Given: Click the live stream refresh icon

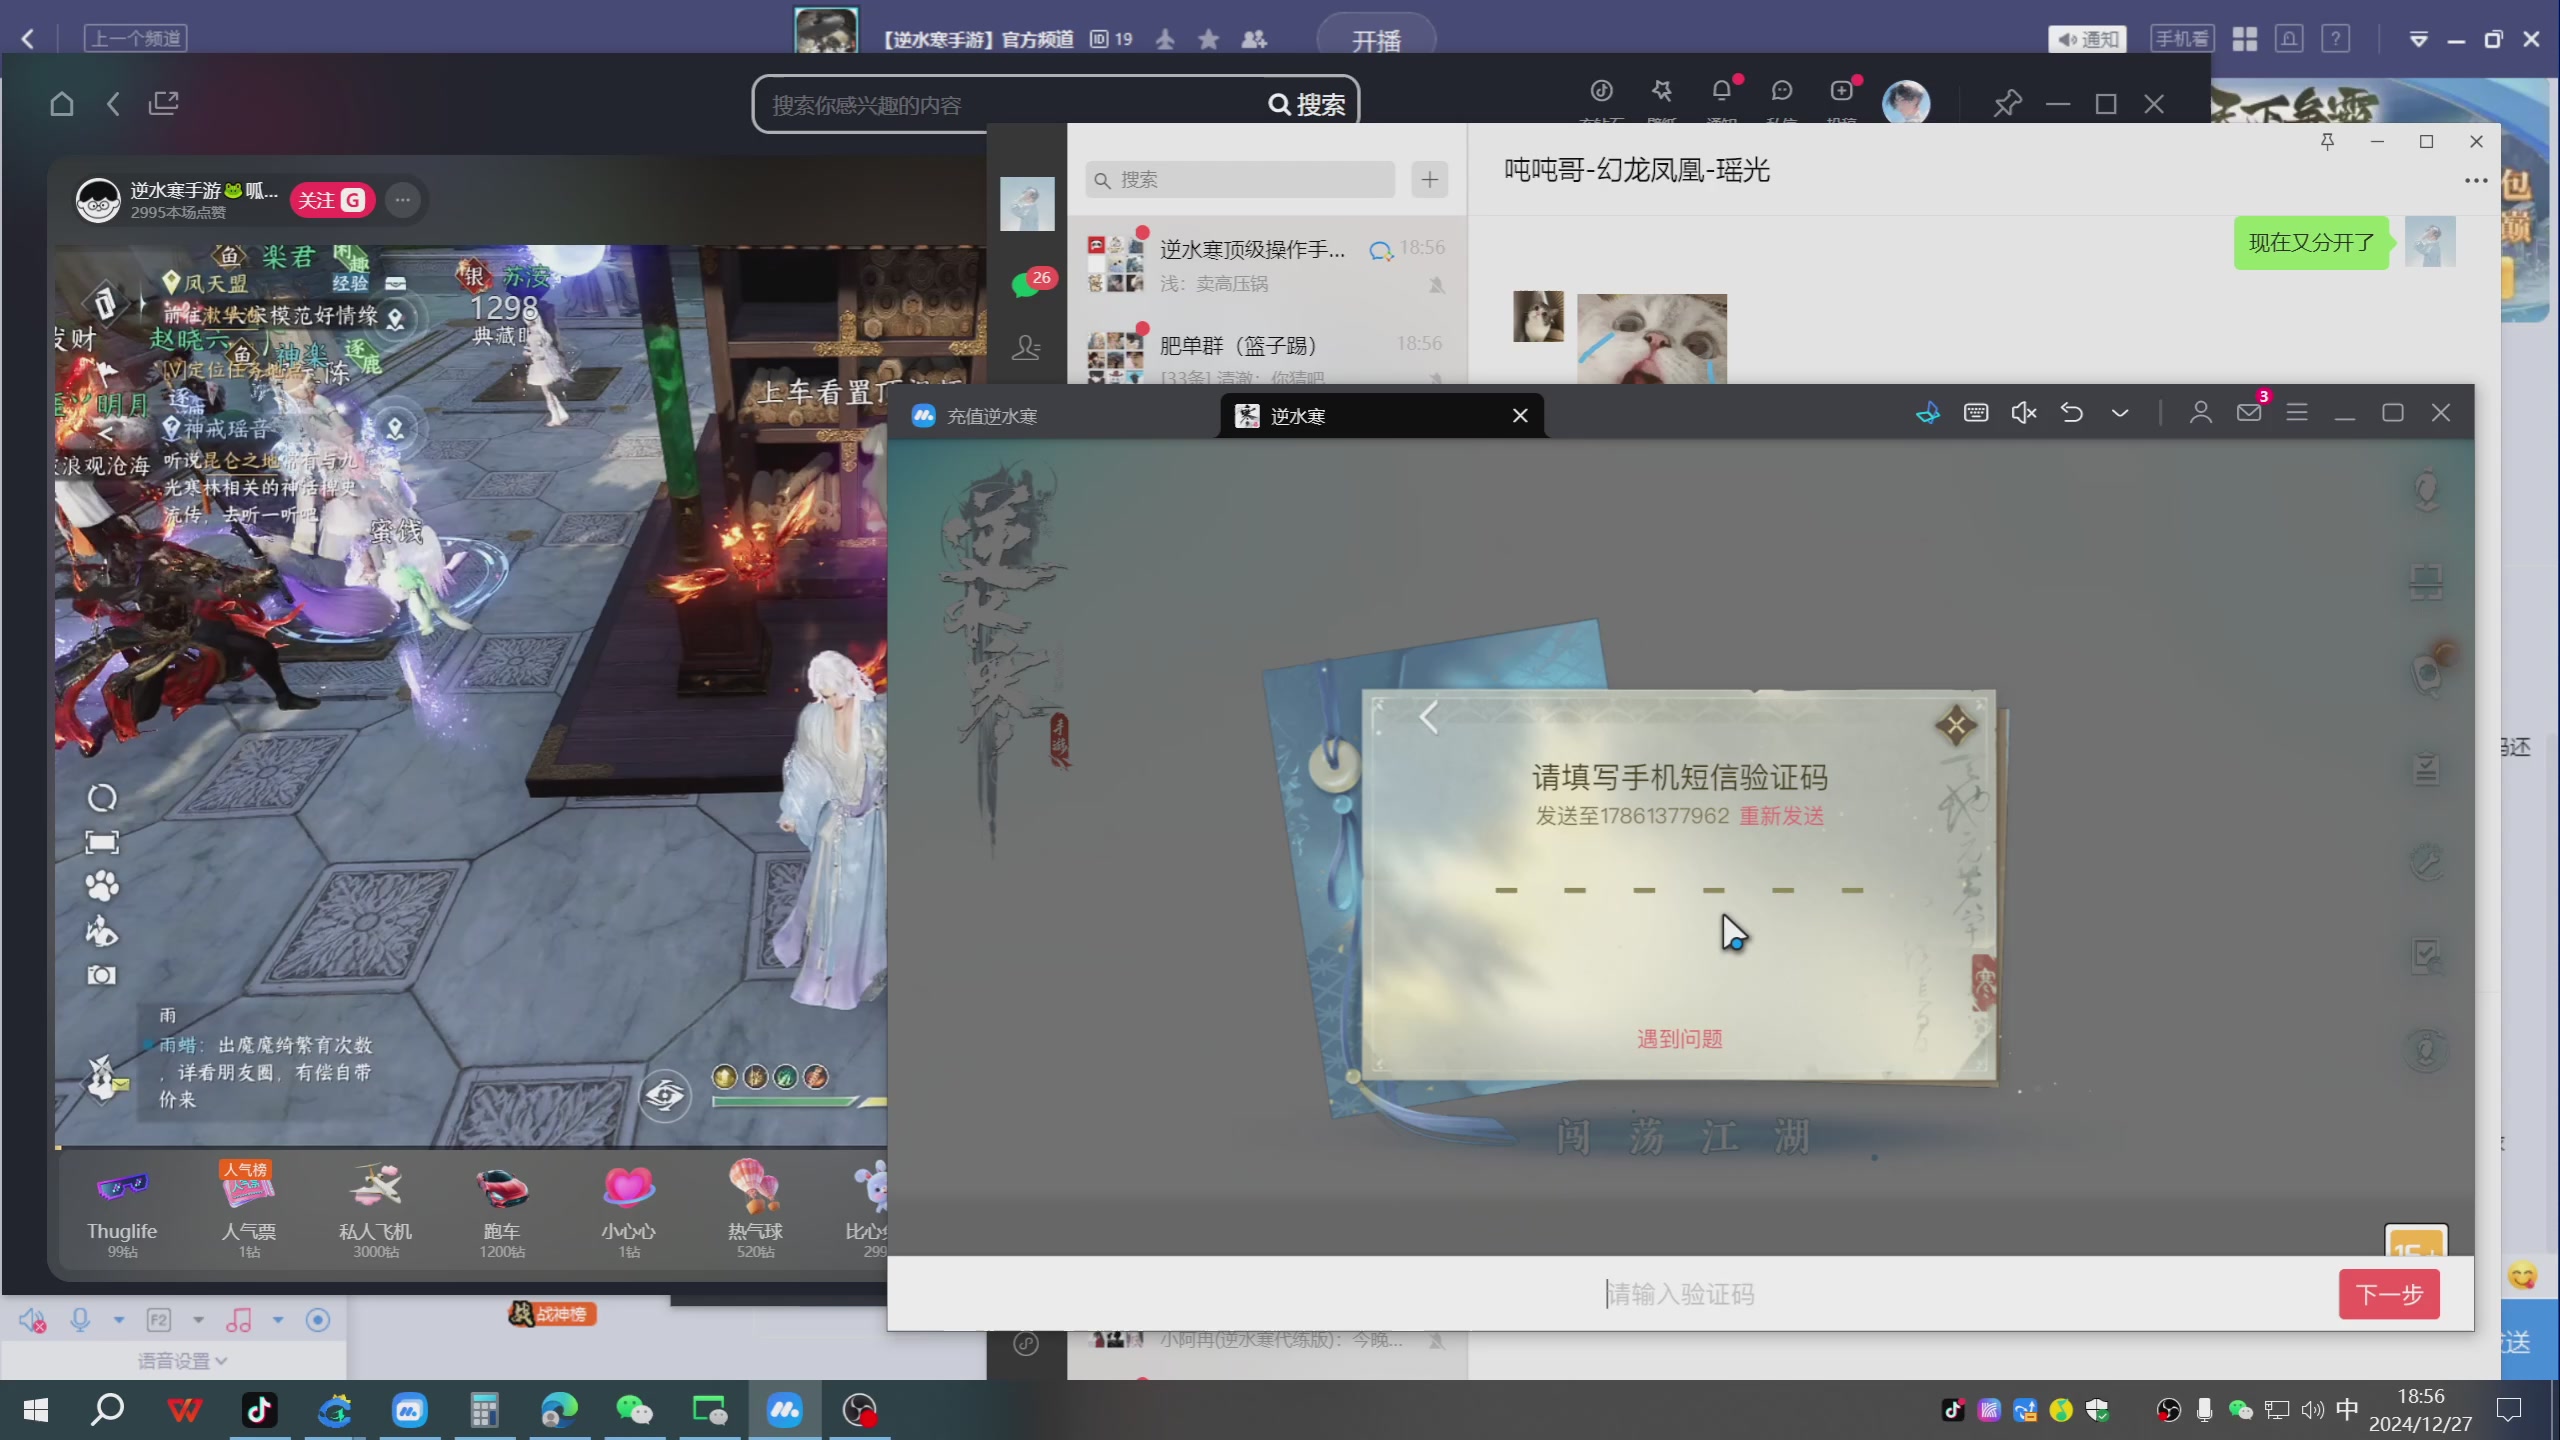Looking at the screenshot, I should click(102, 798).
